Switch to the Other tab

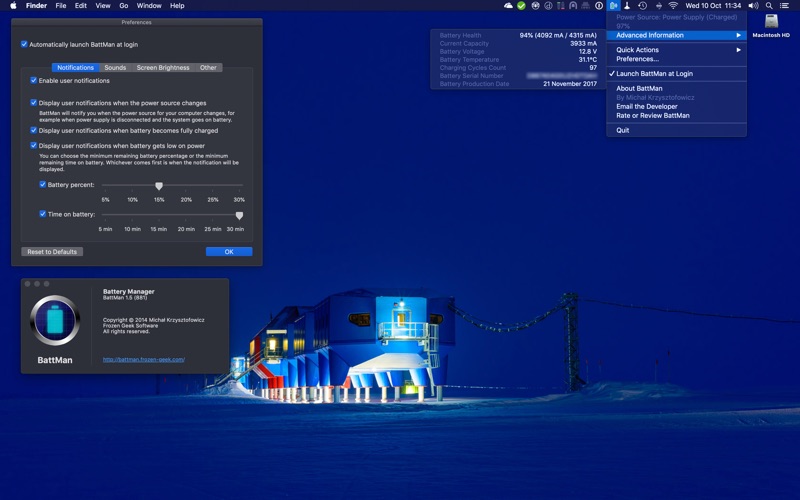[208, 67]
